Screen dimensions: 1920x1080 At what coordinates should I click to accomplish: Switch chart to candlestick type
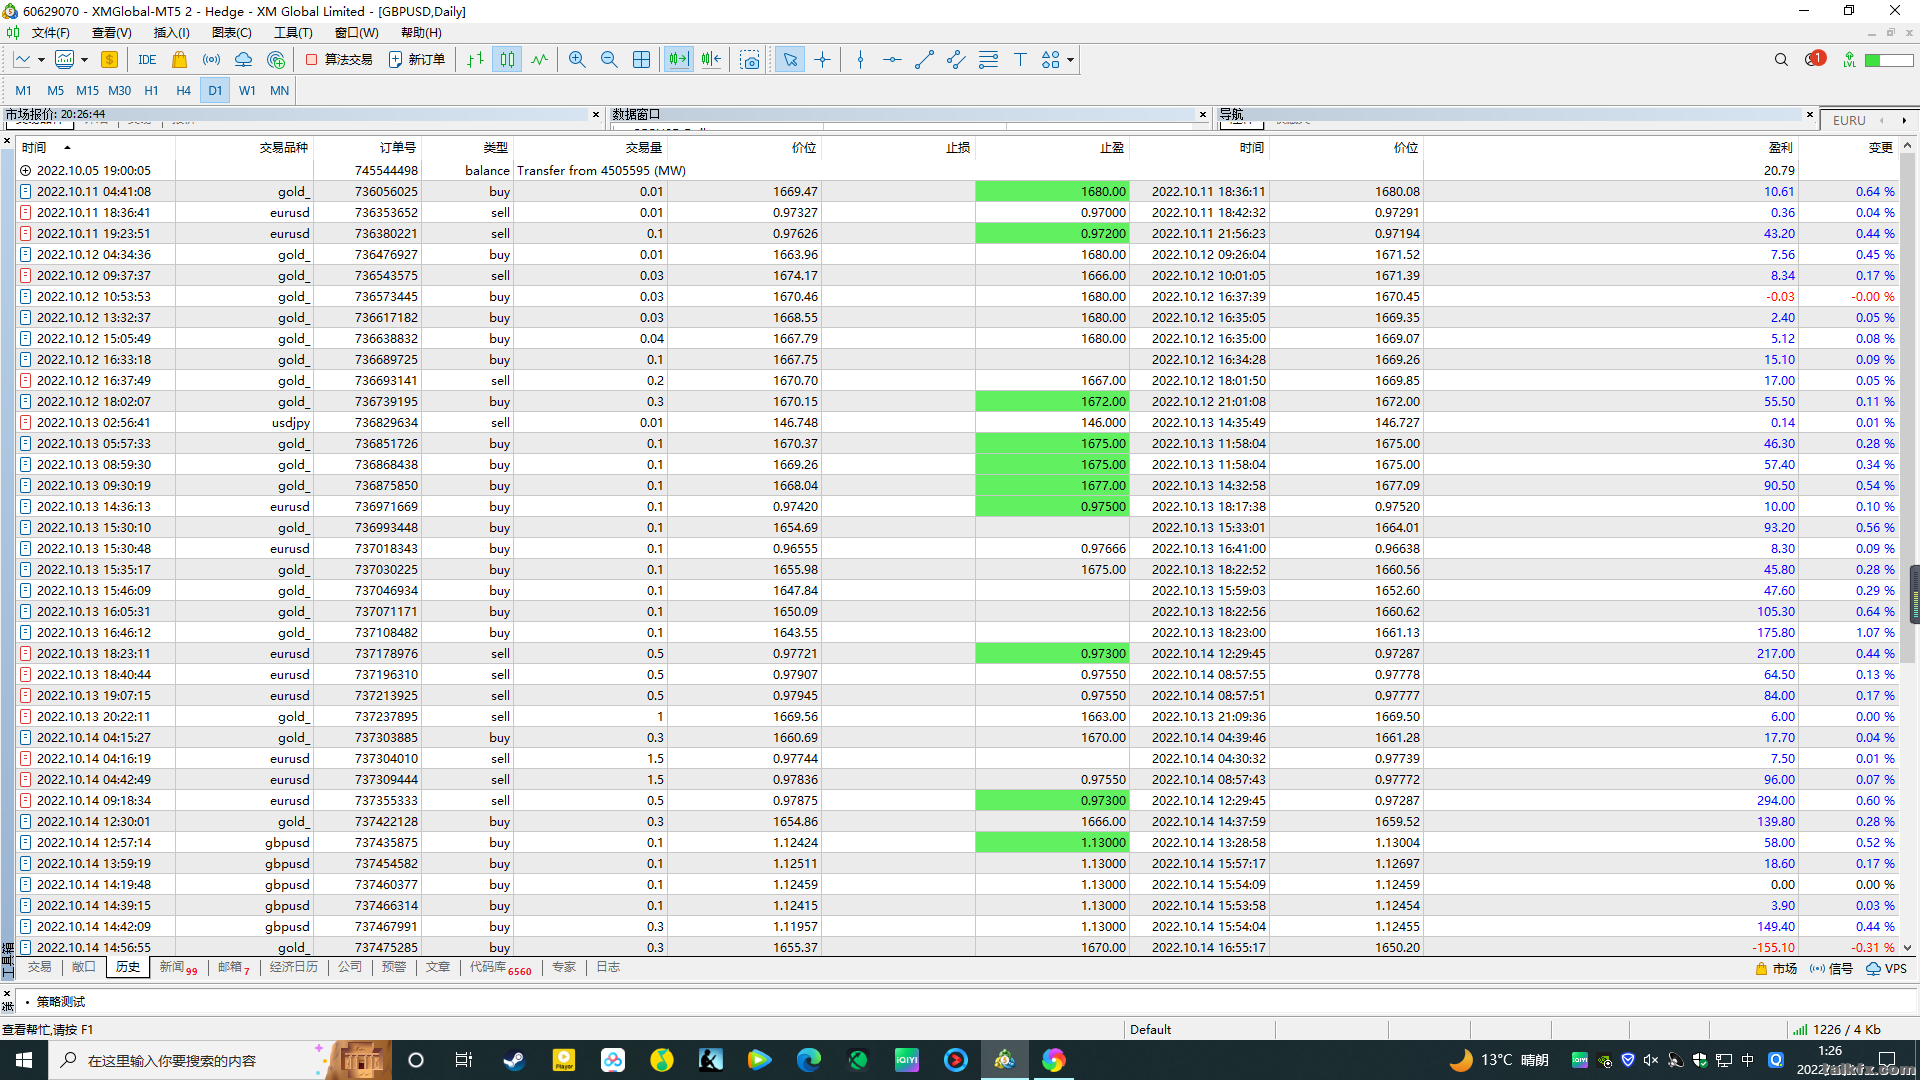pyautogui.click(x=507, y=60)
